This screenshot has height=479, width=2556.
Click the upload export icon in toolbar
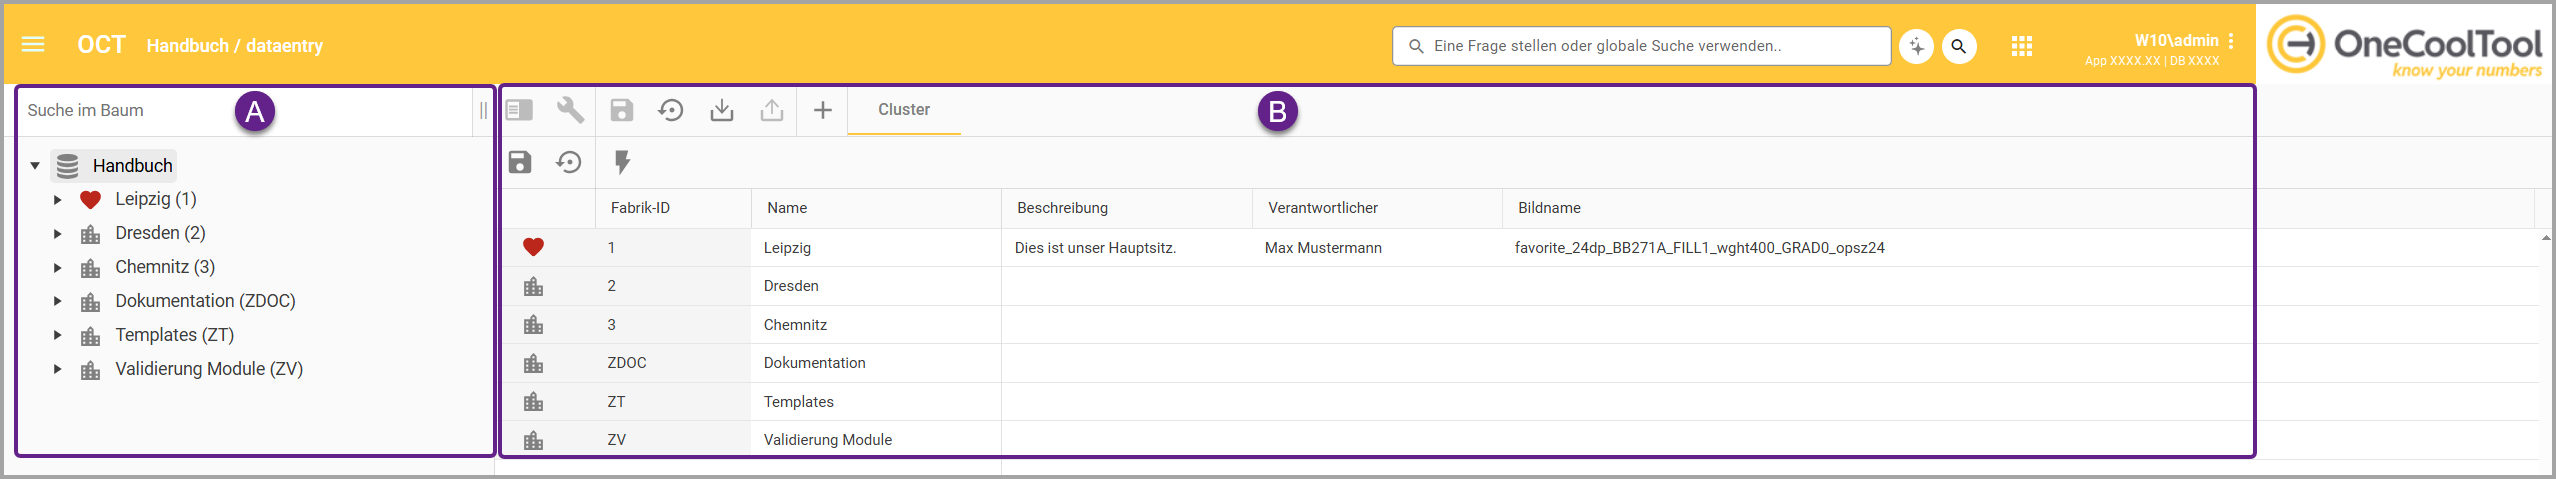click(x=771, y=110)
